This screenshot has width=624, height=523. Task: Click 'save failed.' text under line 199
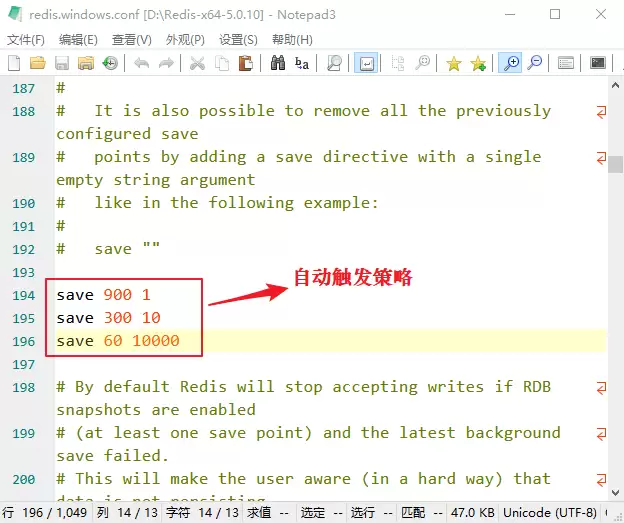tap(113, 456)
